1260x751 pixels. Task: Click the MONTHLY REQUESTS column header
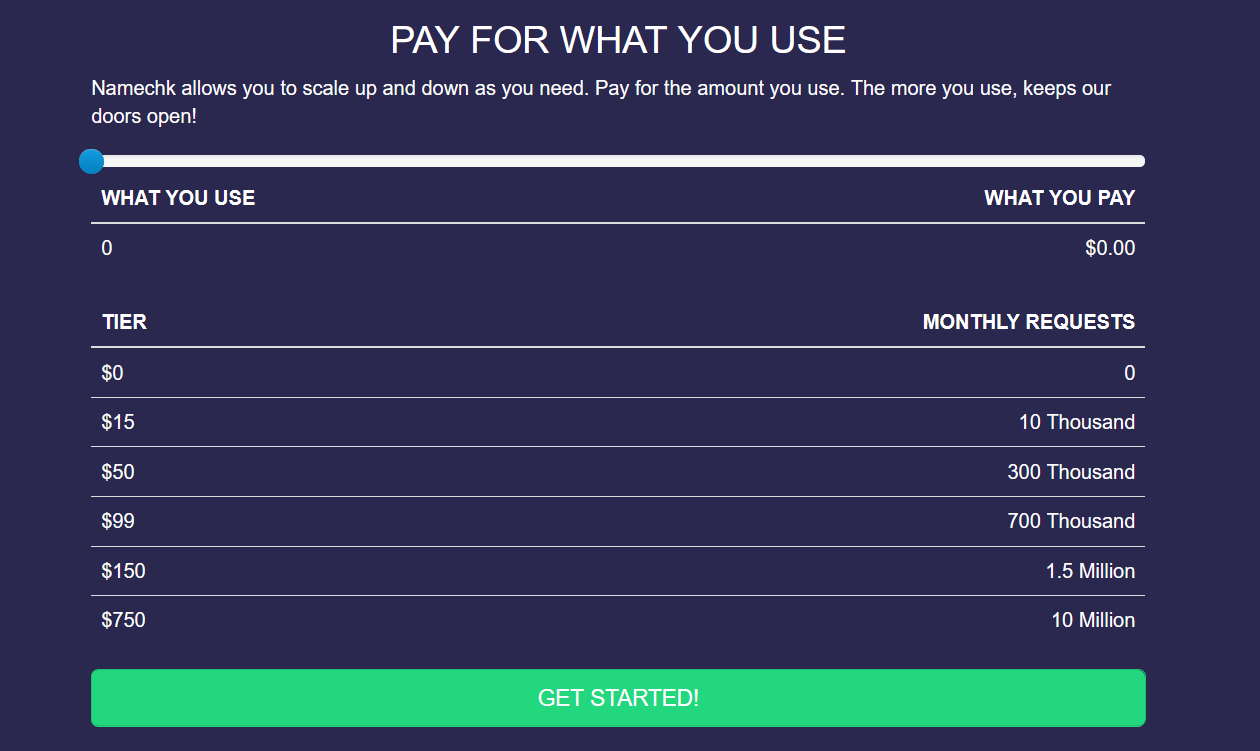point(1028,322)
